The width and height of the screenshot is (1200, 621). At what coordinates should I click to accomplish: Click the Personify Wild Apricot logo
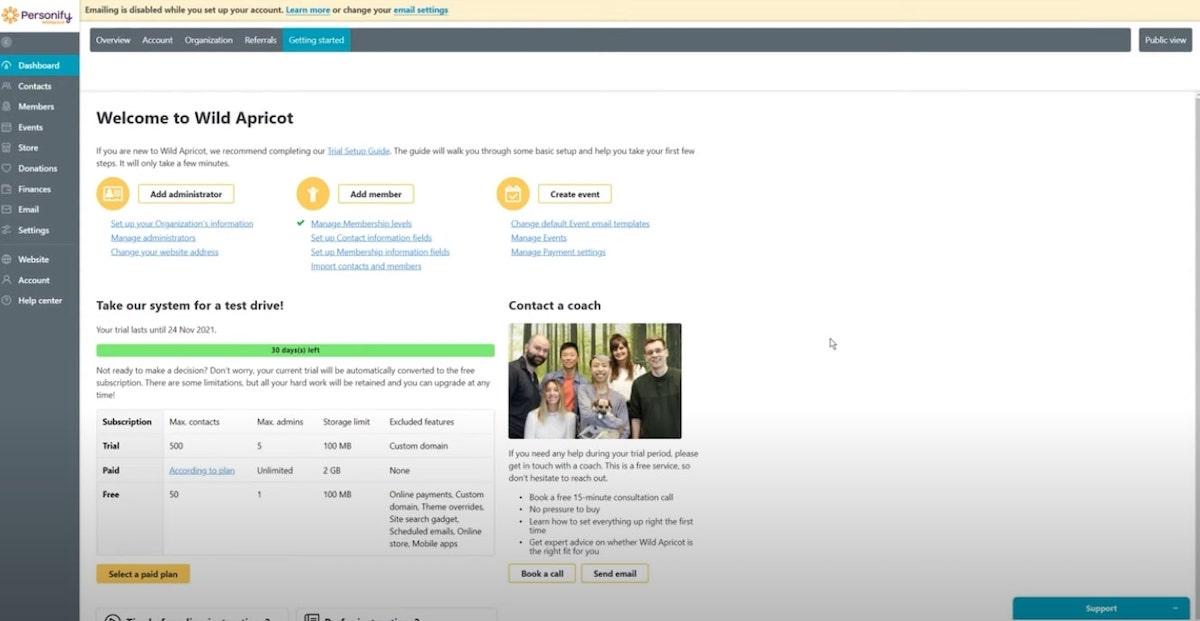point(37,14)
